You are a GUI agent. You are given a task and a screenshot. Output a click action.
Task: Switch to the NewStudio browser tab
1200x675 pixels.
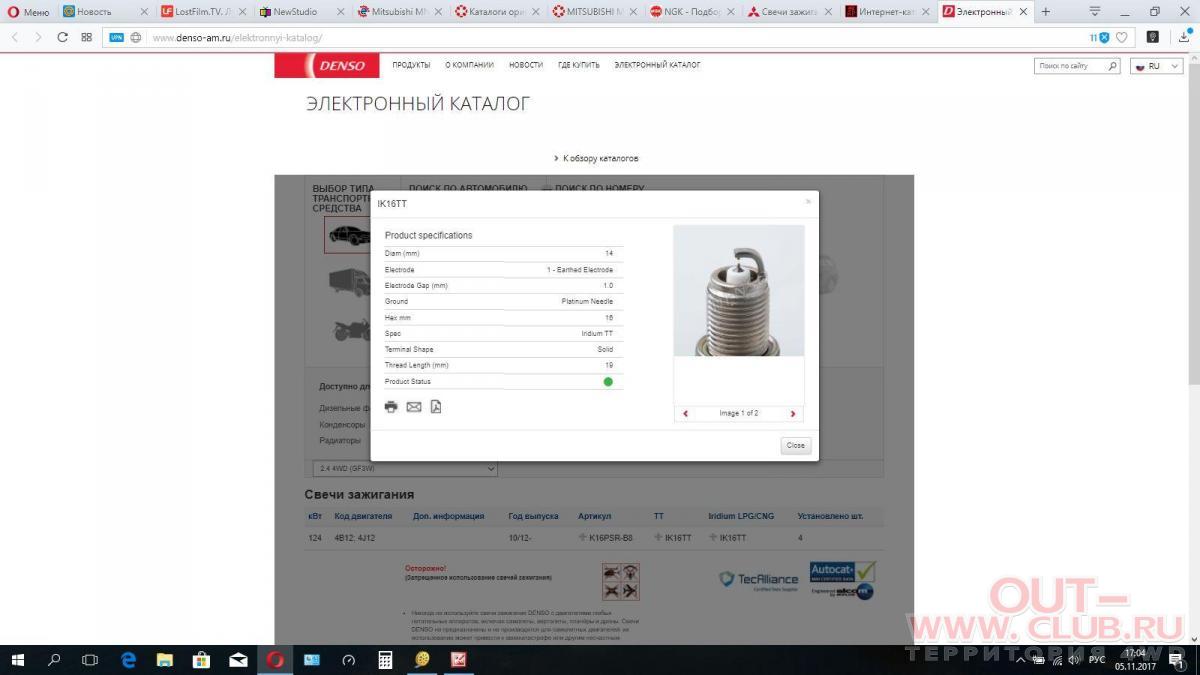coord(301,12)
